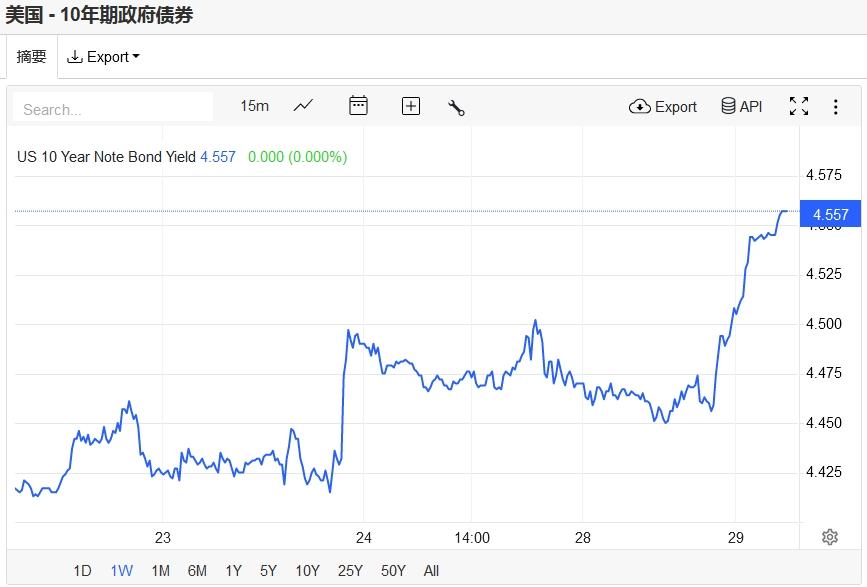Select the 1Y time range
Image resolution: width=867 pixels, height=587 pixels.
[x=233, y=571]
